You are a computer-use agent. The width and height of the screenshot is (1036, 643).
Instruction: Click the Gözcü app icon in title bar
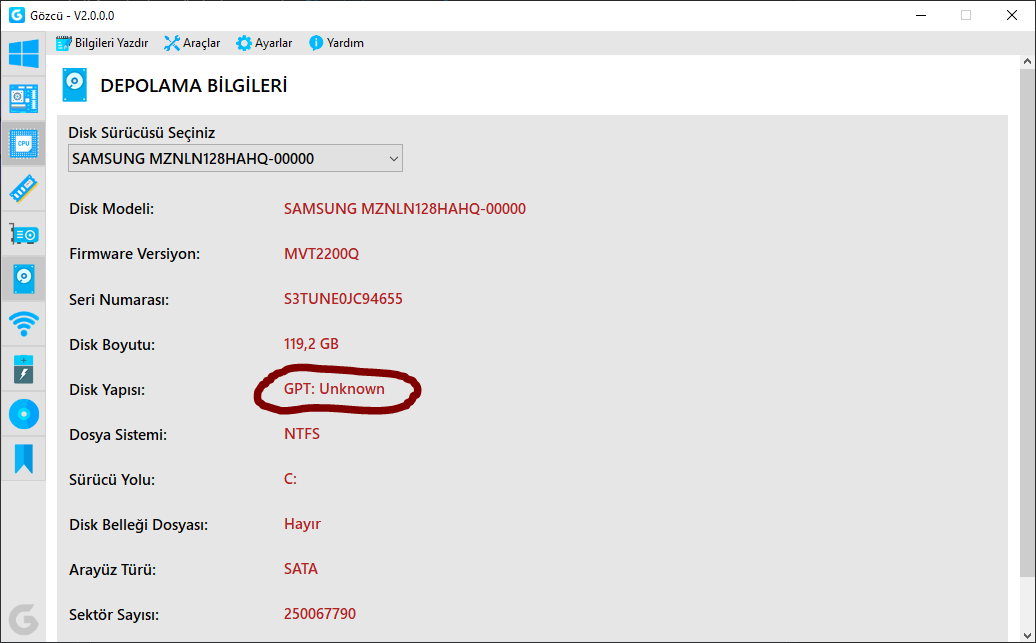tap(17, 15)
